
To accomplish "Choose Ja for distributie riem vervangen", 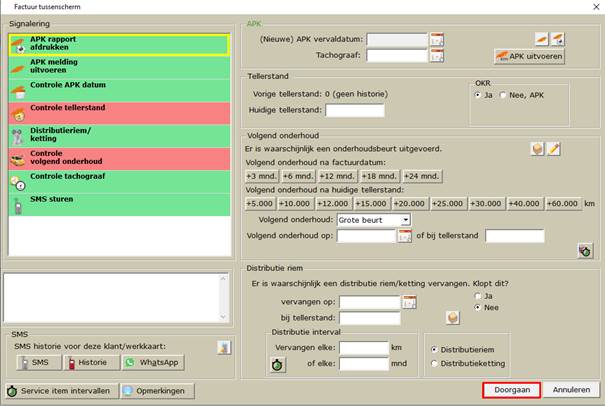I will pos(478,296).
